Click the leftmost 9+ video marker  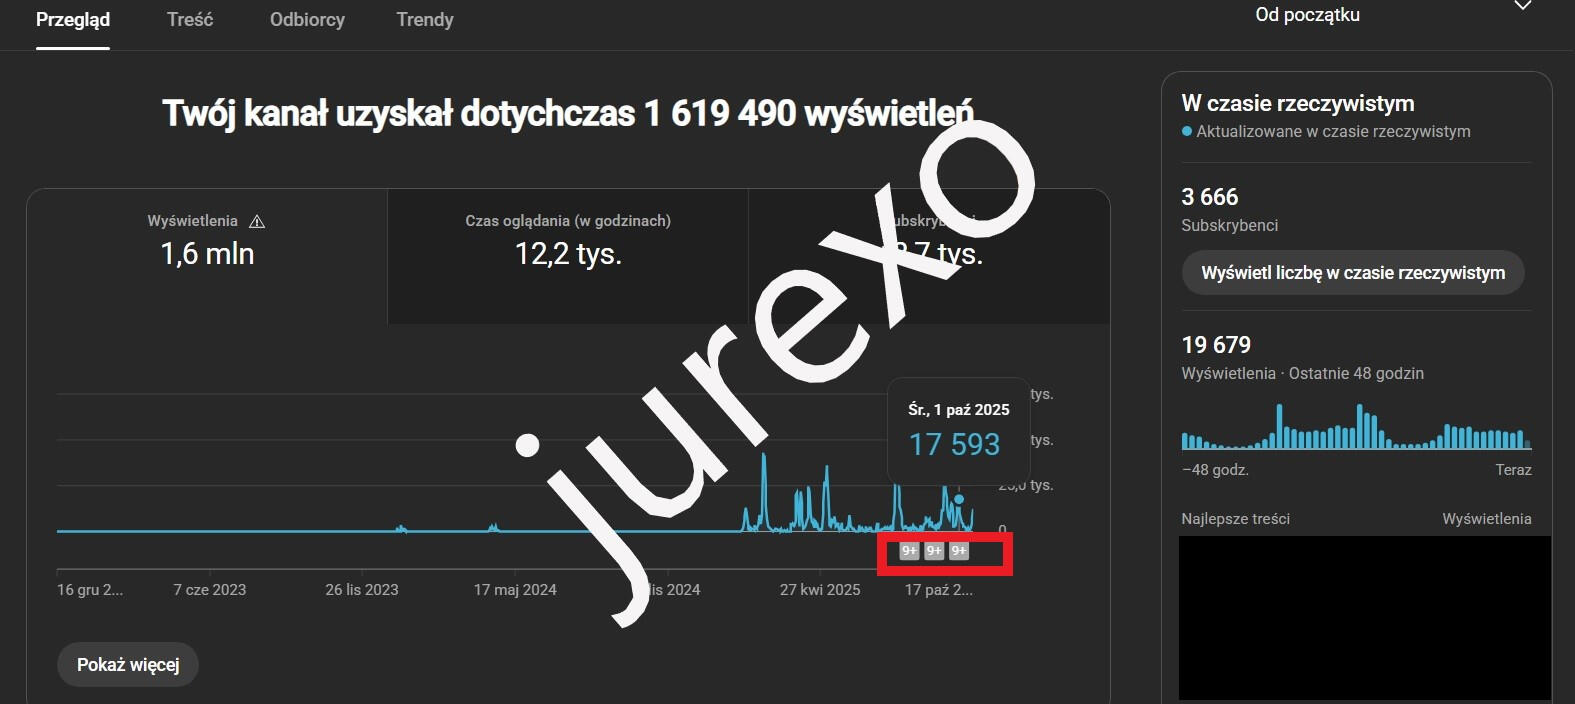(909, 551)
